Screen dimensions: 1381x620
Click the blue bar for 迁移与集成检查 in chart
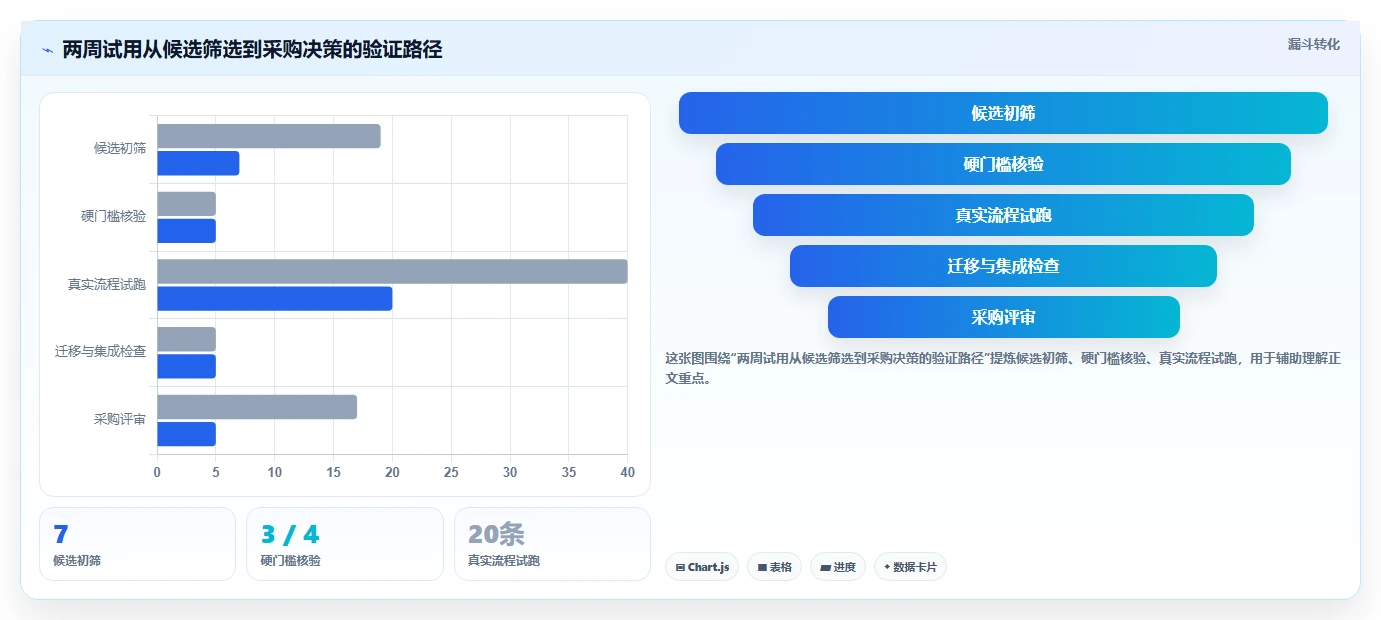coord(186,366)
